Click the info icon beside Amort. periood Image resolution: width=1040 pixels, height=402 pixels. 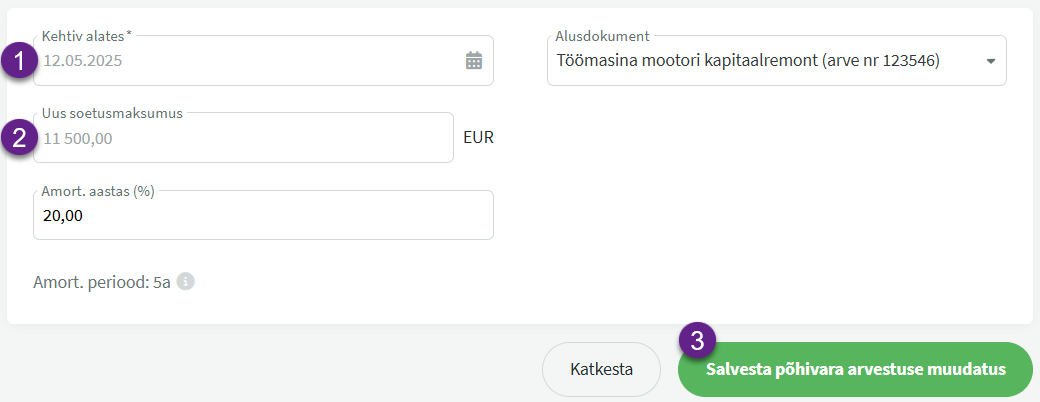click(186, 282)
